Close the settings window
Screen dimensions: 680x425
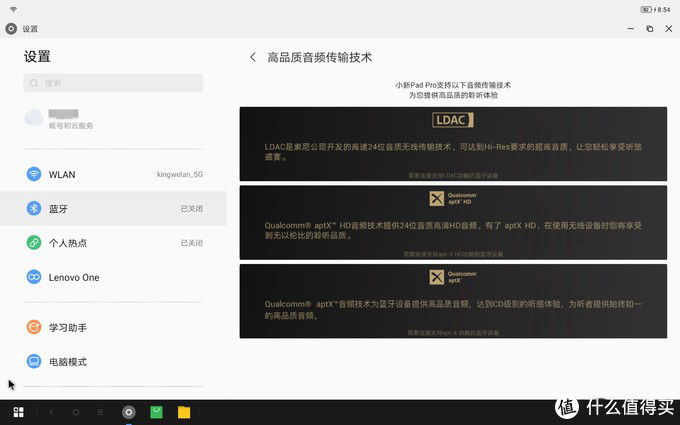pyautogui.click(x=669, y=29)
